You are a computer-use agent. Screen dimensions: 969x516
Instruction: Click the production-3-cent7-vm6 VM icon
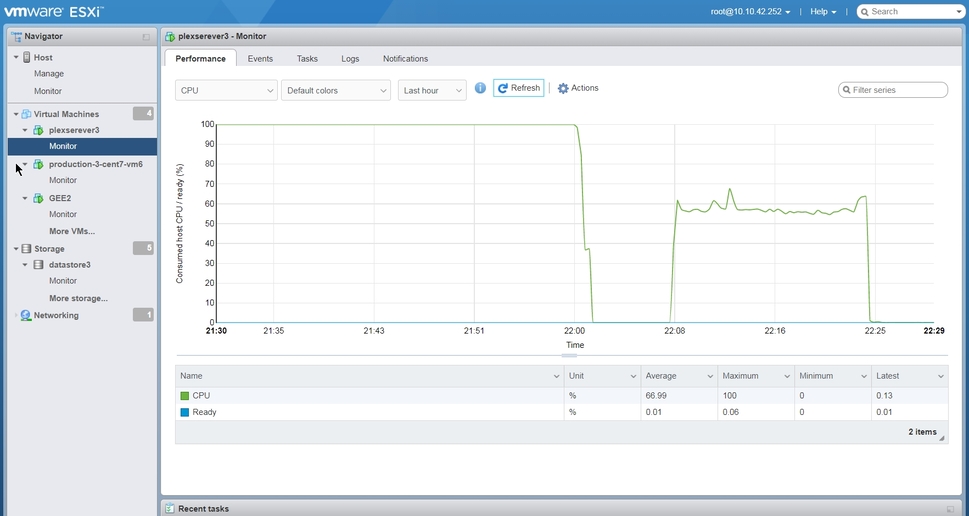click(x=38, y=164)
